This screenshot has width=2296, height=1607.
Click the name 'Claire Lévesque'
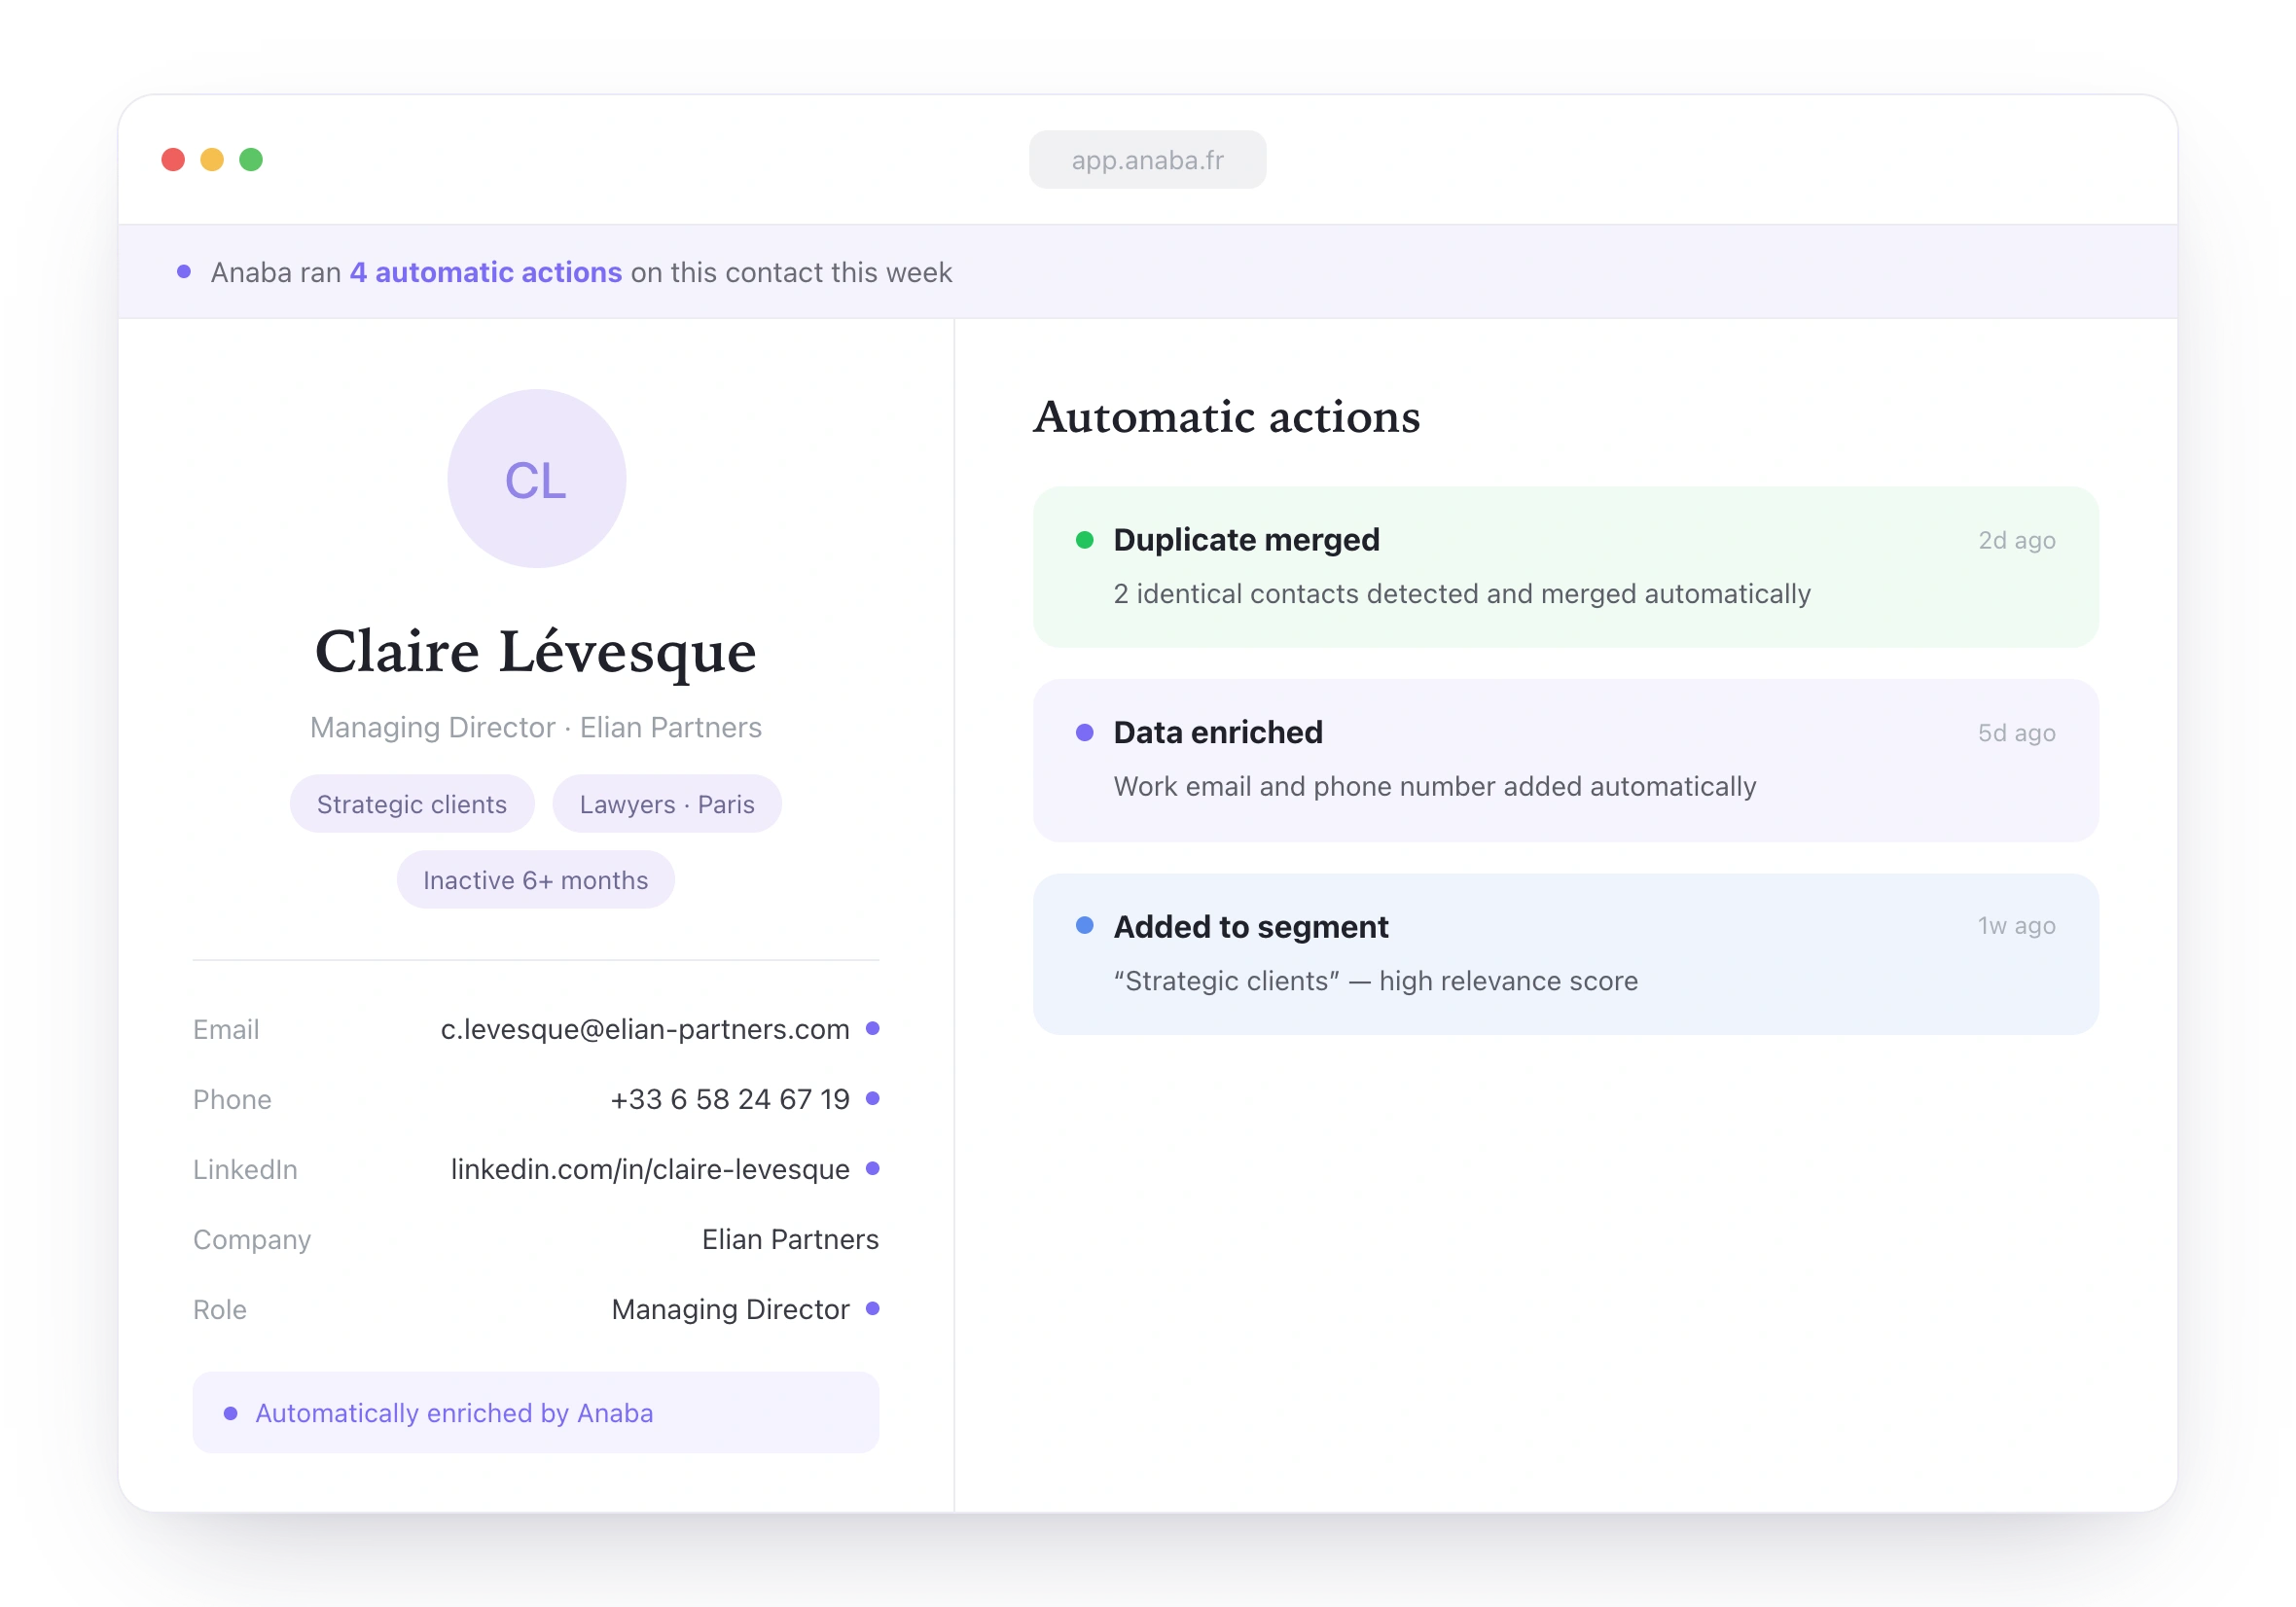536,652
